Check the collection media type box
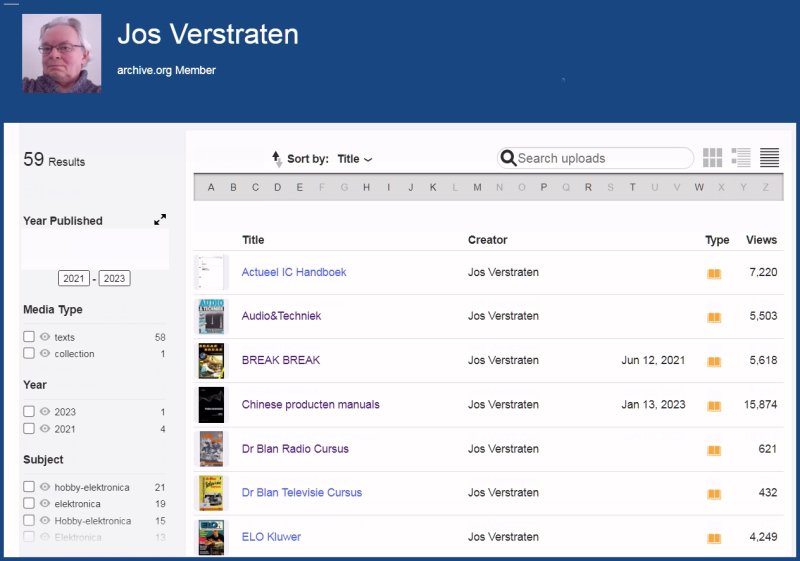Image resolution: width=800 pixels, height=561 pixels. pos(29,353)
